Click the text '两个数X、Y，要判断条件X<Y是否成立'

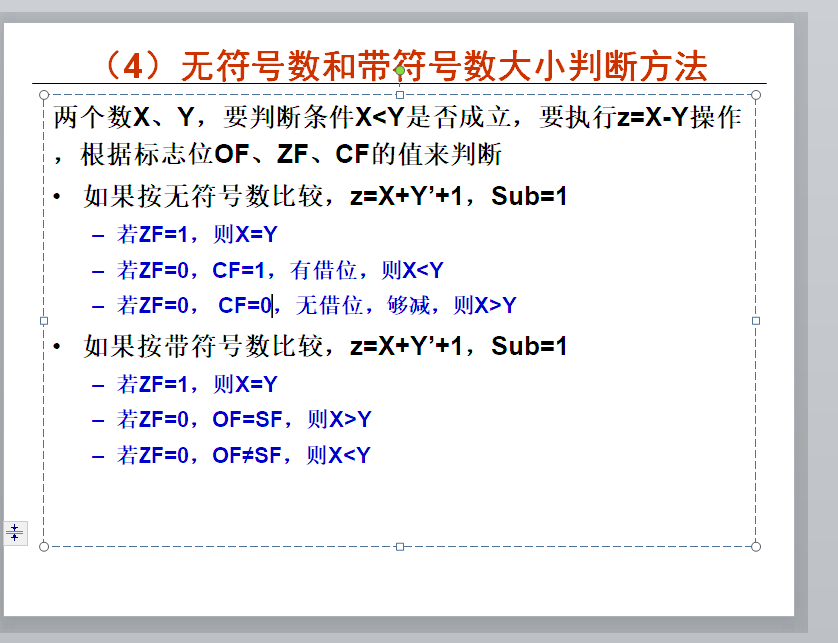tap(282, 117)
